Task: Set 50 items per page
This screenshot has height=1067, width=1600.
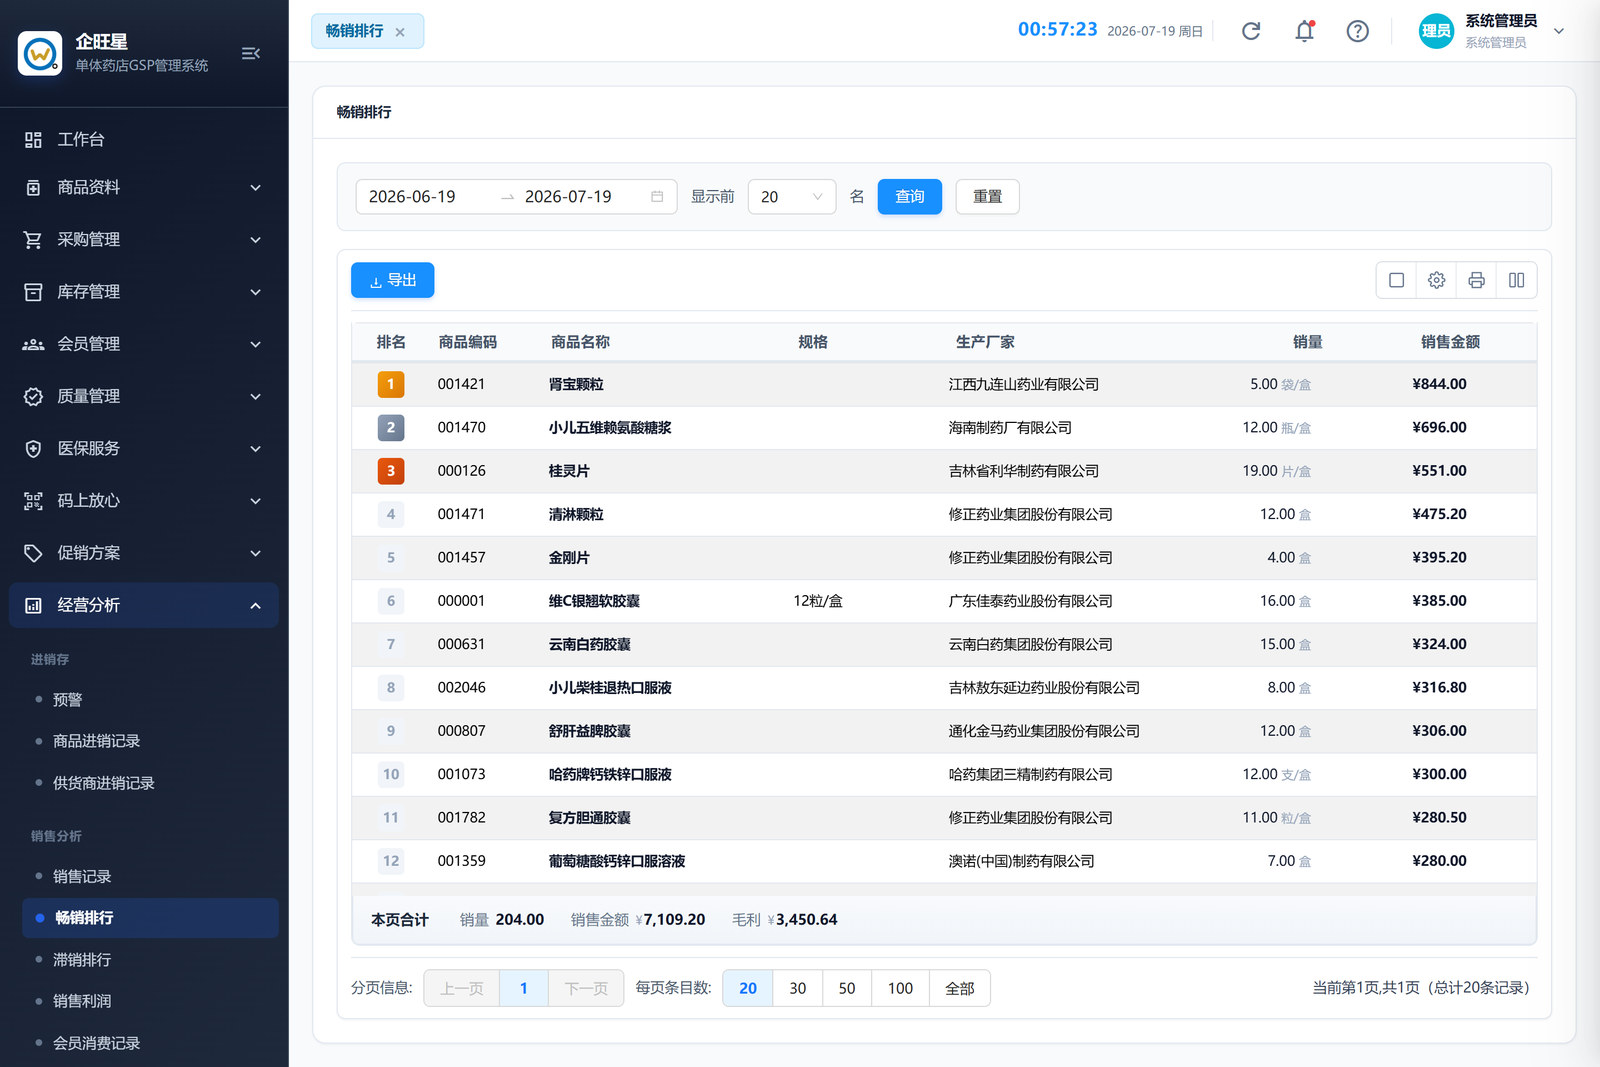Action: (x=847, y=988)
